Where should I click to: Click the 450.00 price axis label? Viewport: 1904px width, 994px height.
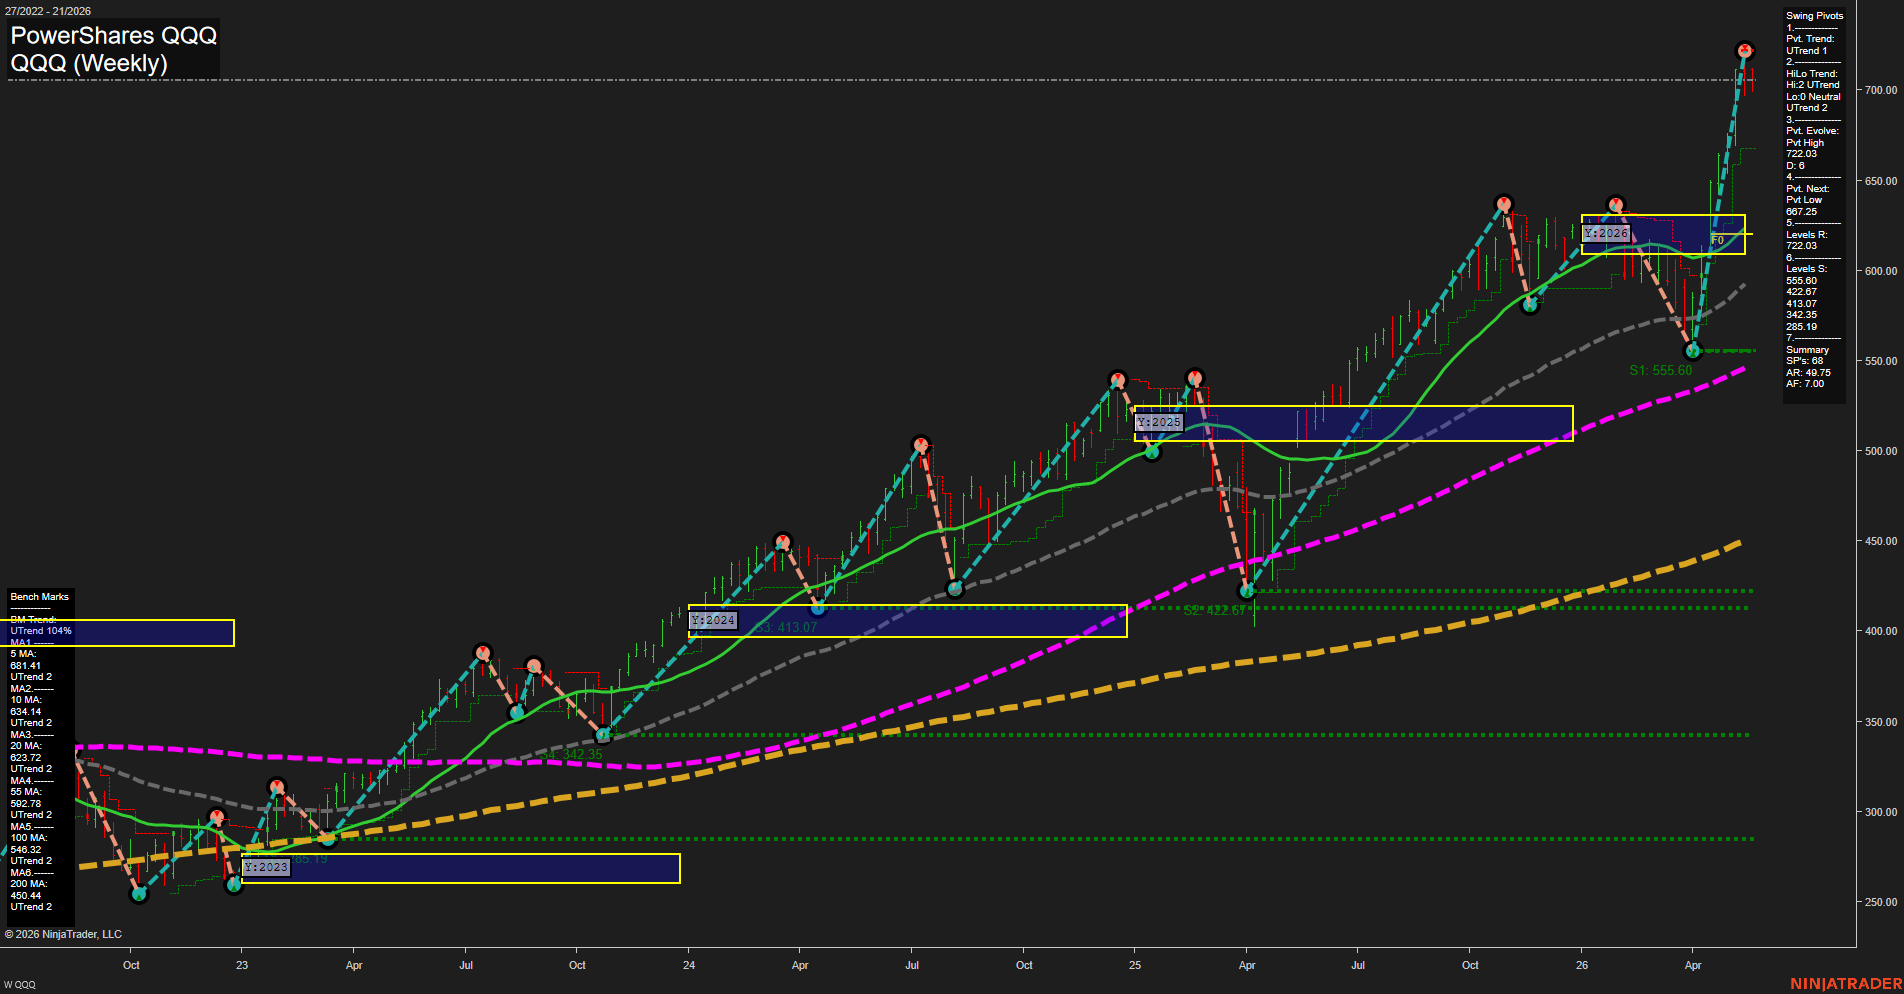pos(1880,541)
